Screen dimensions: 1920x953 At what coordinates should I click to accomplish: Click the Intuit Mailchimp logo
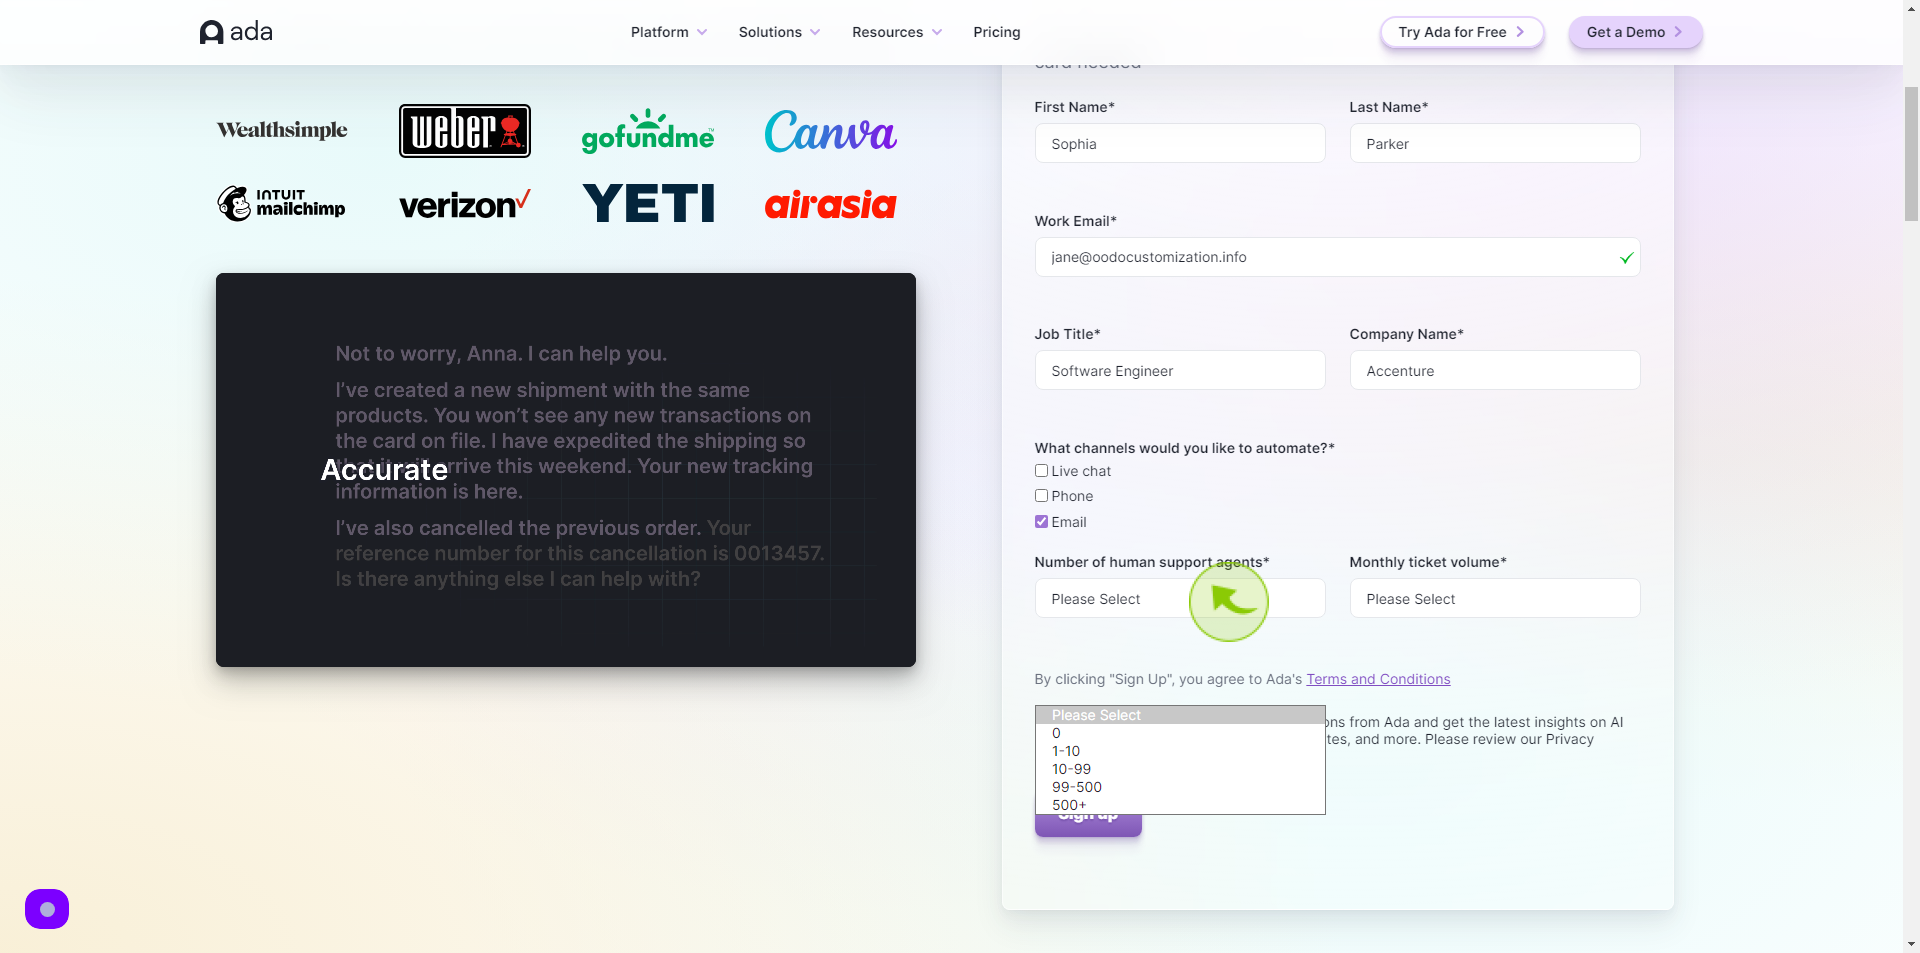pyautogui.click(x=282, y=204)
